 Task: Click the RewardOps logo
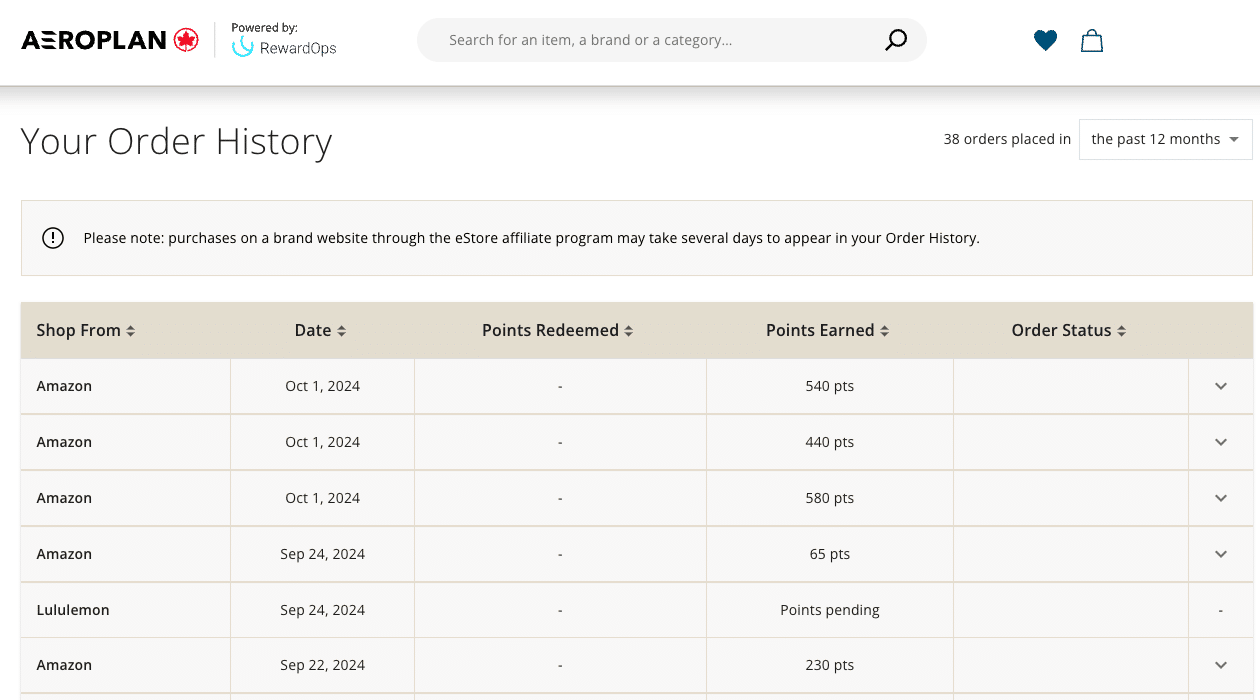click(284, 47)
